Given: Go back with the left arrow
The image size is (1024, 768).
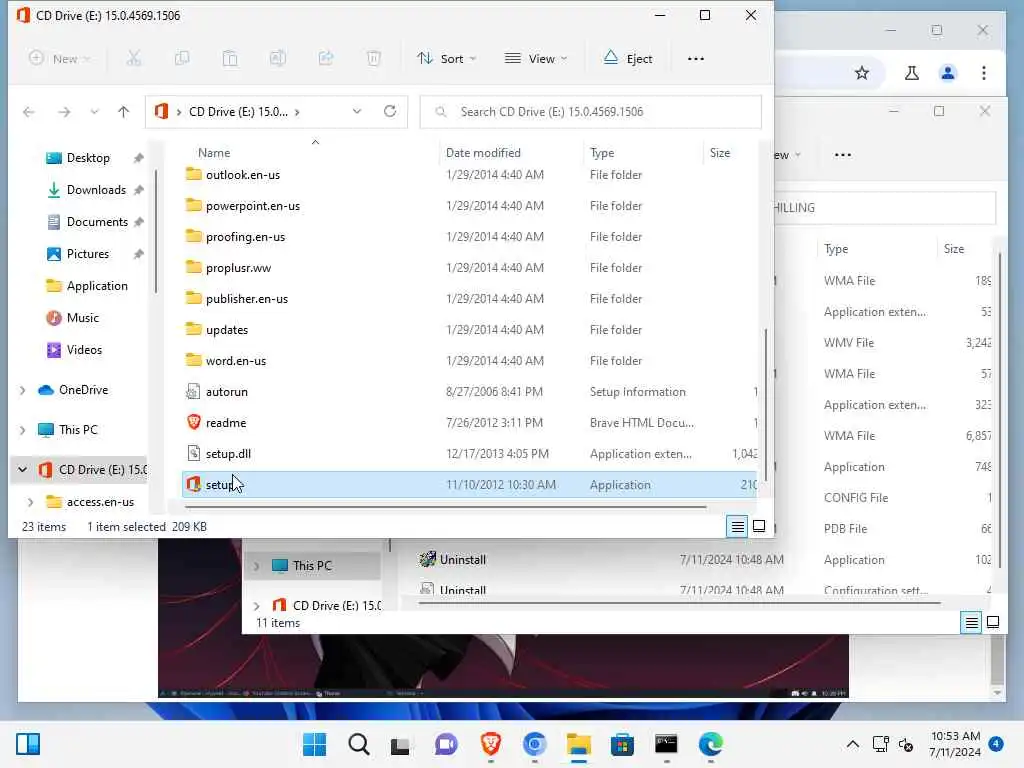Looking at the screenshot, I should coord(29,112).
